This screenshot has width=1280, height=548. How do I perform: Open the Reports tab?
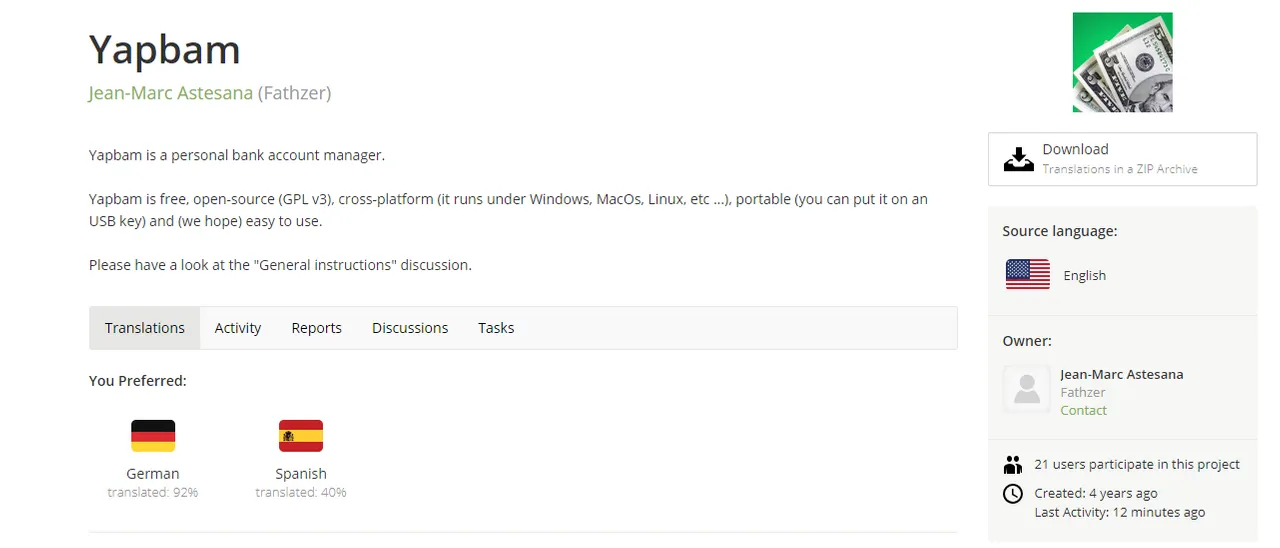pyautogui.click(x=316, y=328)
